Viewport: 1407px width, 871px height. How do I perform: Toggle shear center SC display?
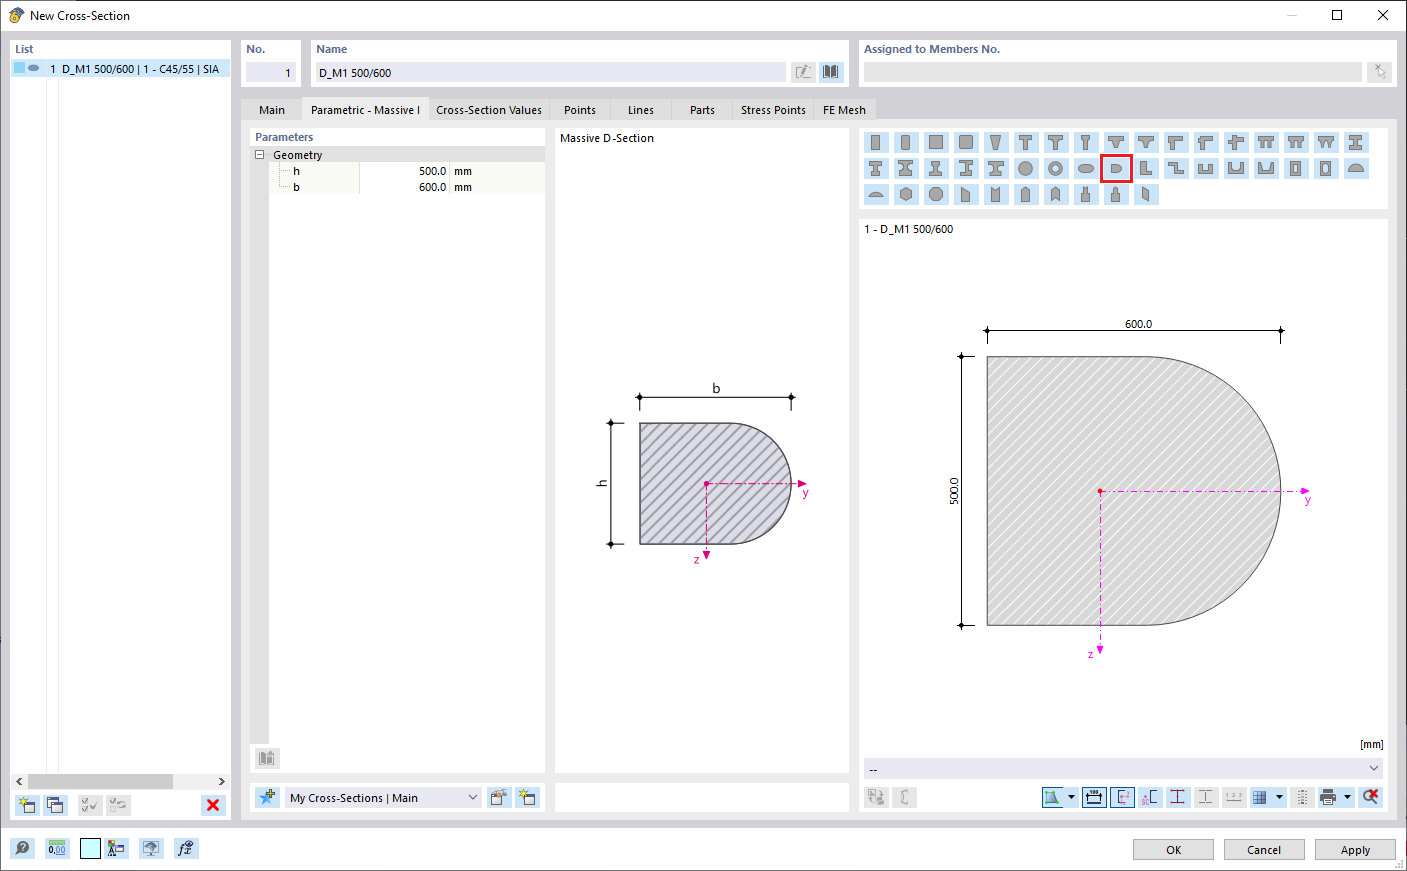[x=1150, y=797]
